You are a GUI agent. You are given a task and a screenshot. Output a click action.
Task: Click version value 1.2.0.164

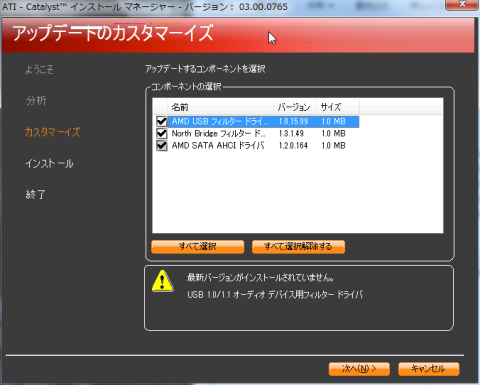(293, 146)
